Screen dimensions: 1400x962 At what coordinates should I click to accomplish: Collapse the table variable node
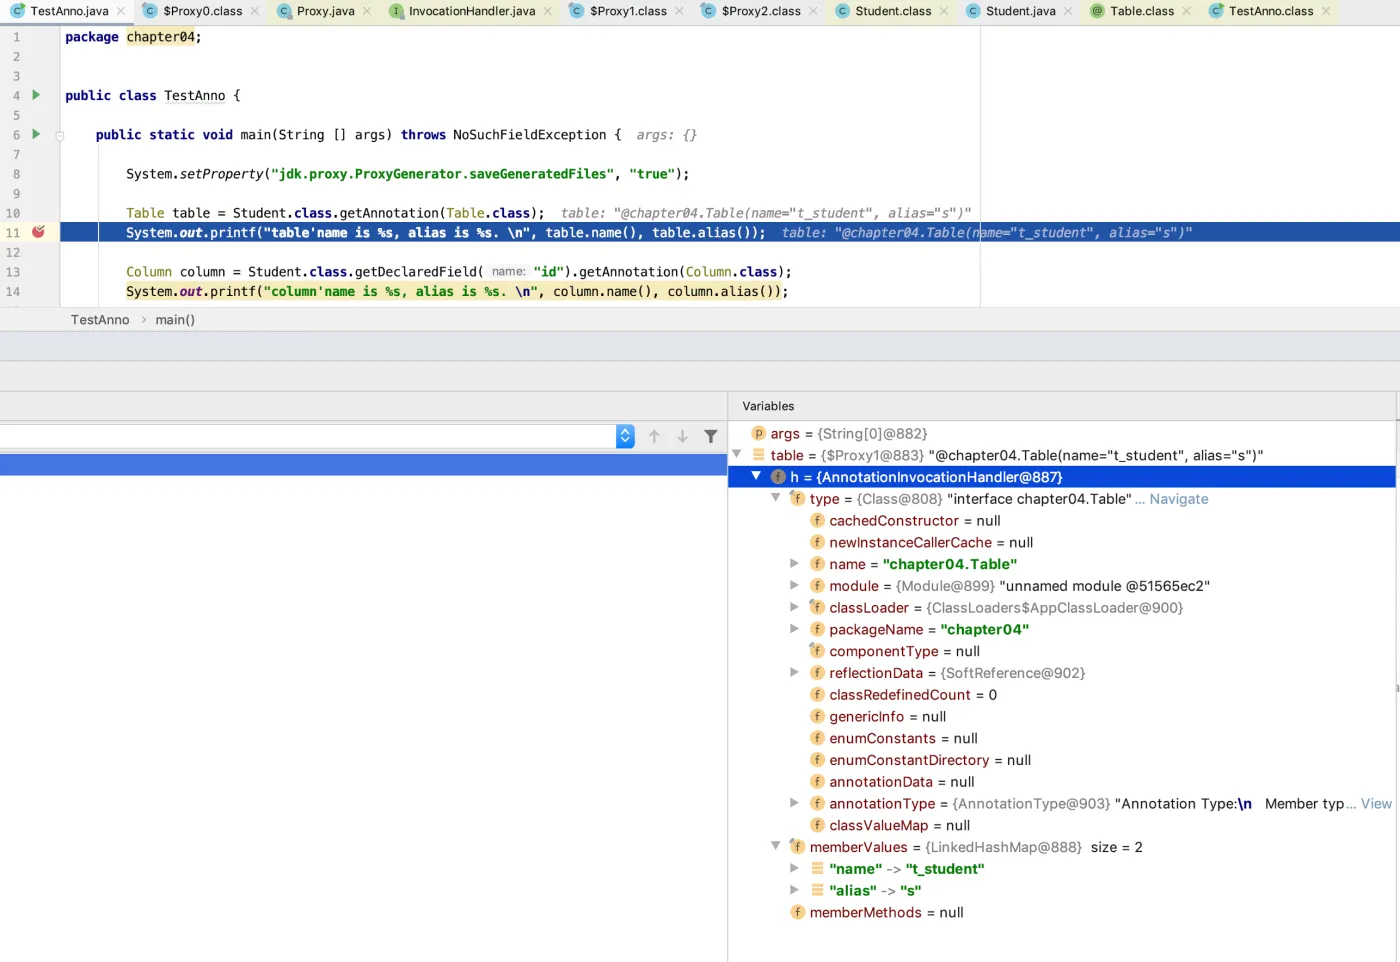tap(737, 454)
